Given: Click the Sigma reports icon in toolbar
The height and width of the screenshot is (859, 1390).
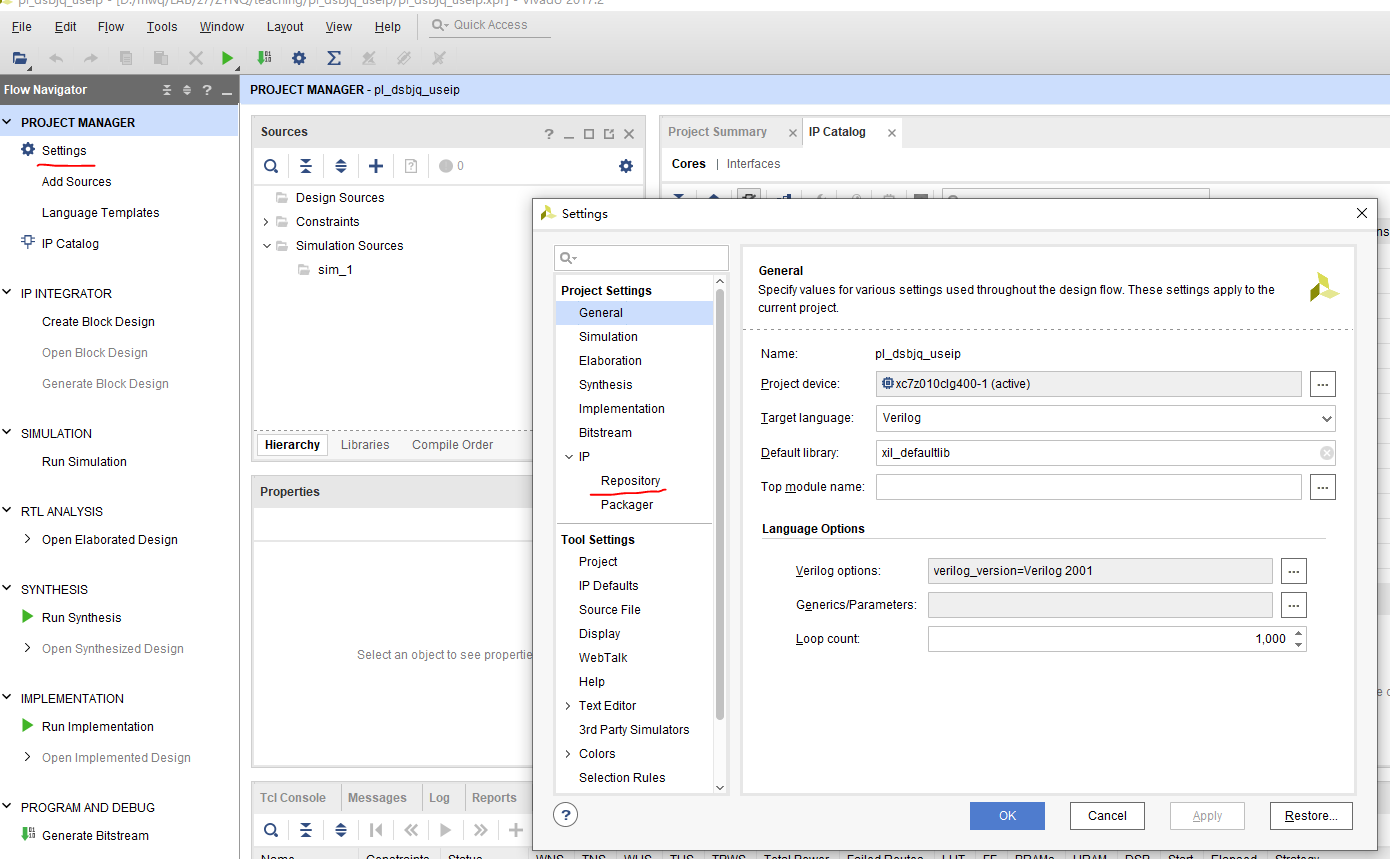Looking at the screenshot, I should (334, 58).
